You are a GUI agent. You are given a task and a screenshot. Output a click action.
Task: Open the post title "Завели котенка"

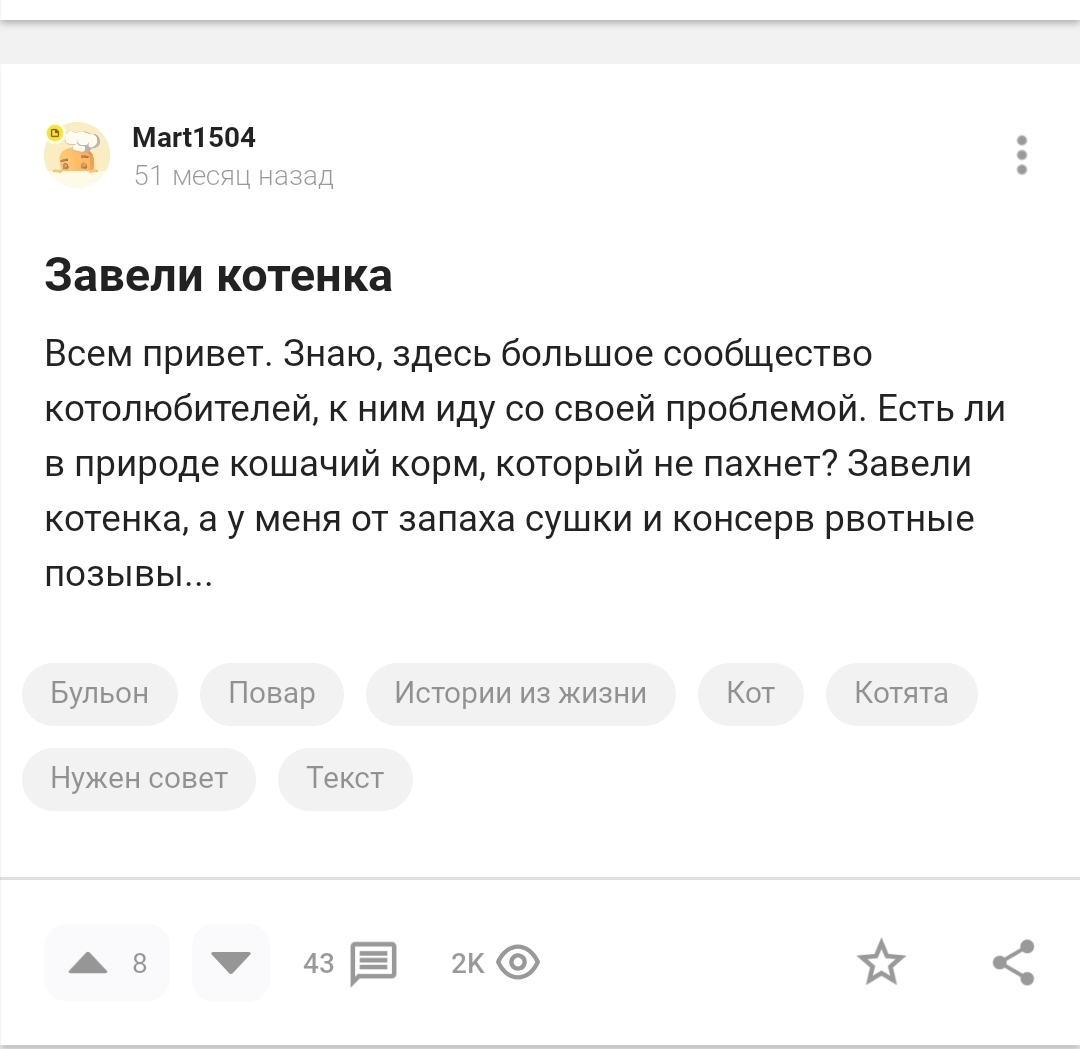pos(218,275)
